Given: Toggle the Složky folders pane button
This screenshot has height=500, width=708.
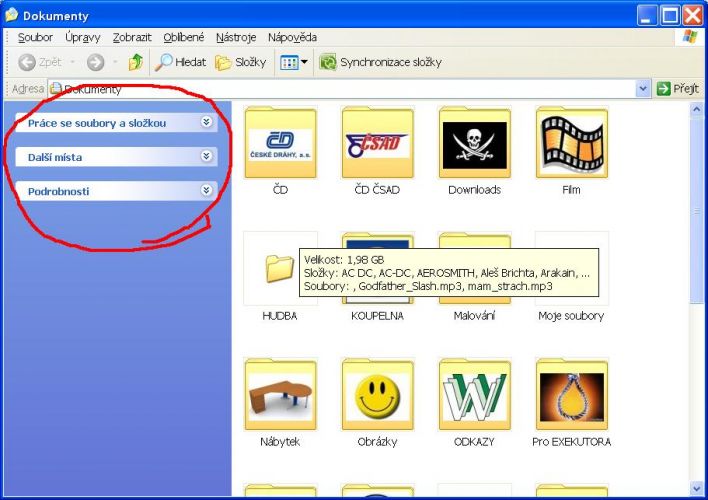Looking at the screenshot, I should [241, 62].
